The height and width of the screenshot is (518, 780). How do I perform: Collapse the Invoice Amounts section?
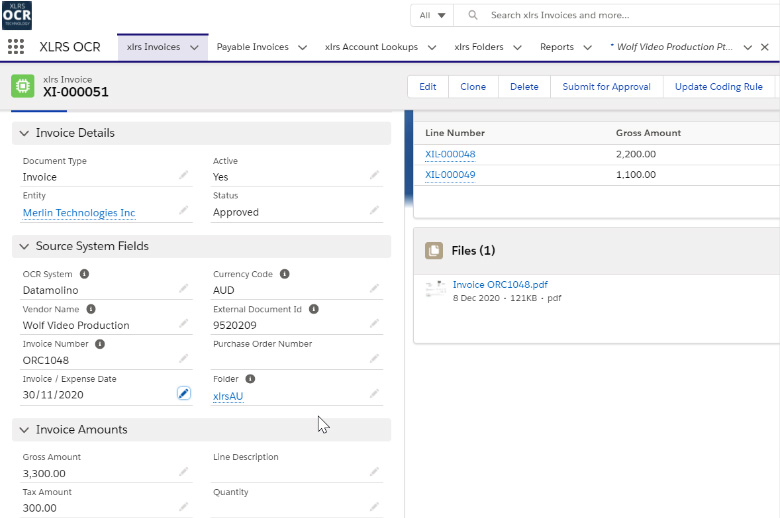[x=24, y=430]
